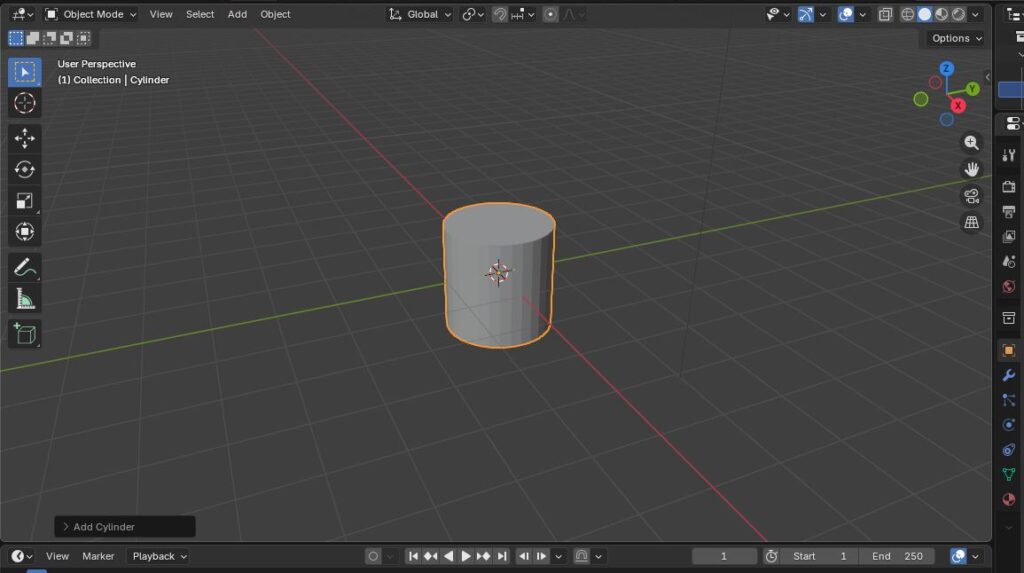Toggle snapping magnet icon
Viewport: 1024px width, 573px height.
[x=500, y=14]
